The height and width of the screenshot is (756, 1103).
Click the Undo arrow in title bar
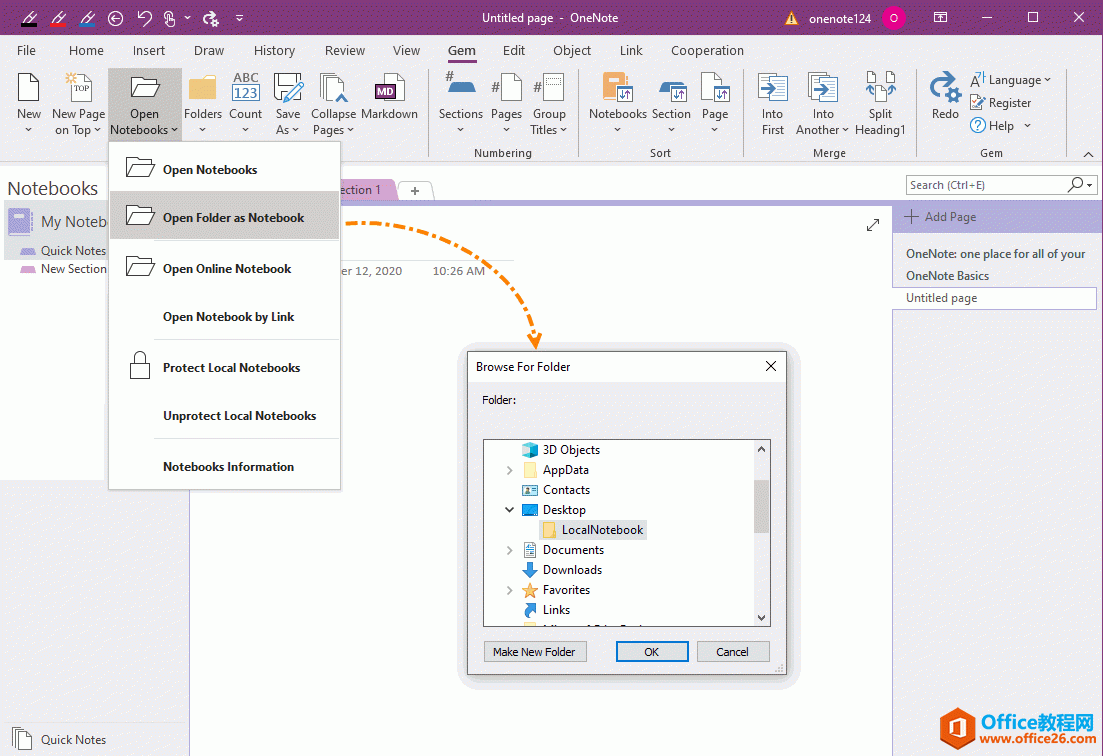pyautogui.click(x=144, y=18)
